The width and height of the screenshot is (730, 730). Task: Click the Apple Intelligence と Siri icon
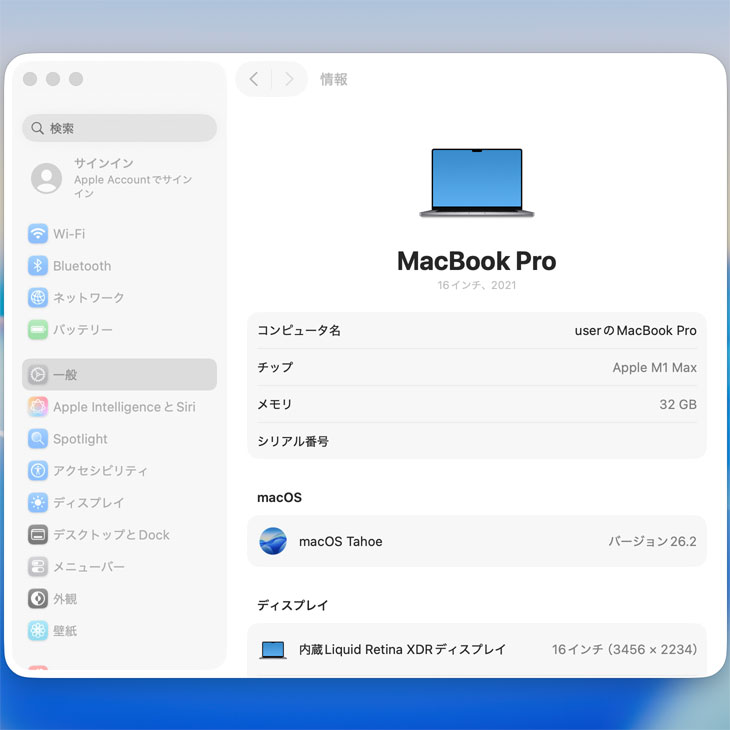(38, 407)
